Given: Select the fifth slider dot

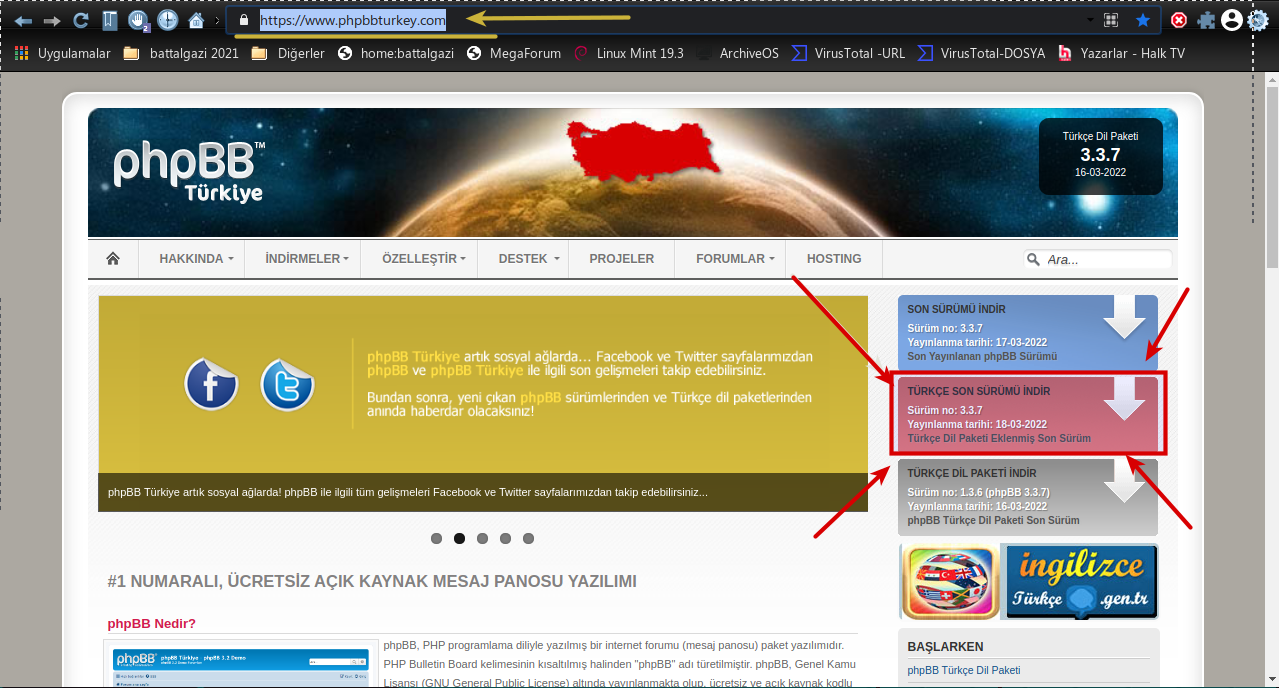Looking at the screenshot, I should point(528,538).
